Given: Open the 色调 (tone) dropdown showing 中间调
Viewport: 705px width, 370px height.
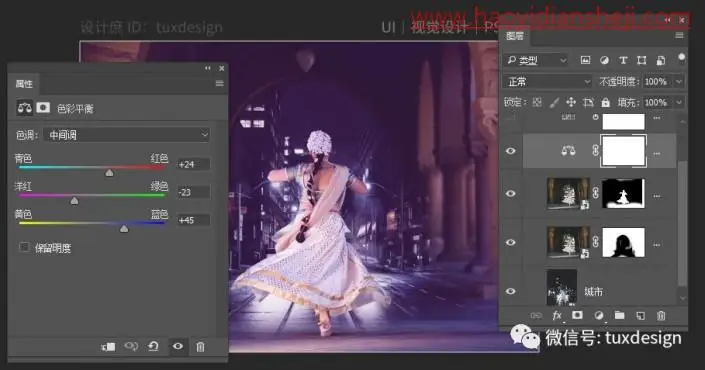Looking at the screenshot, I should point(127,134).
